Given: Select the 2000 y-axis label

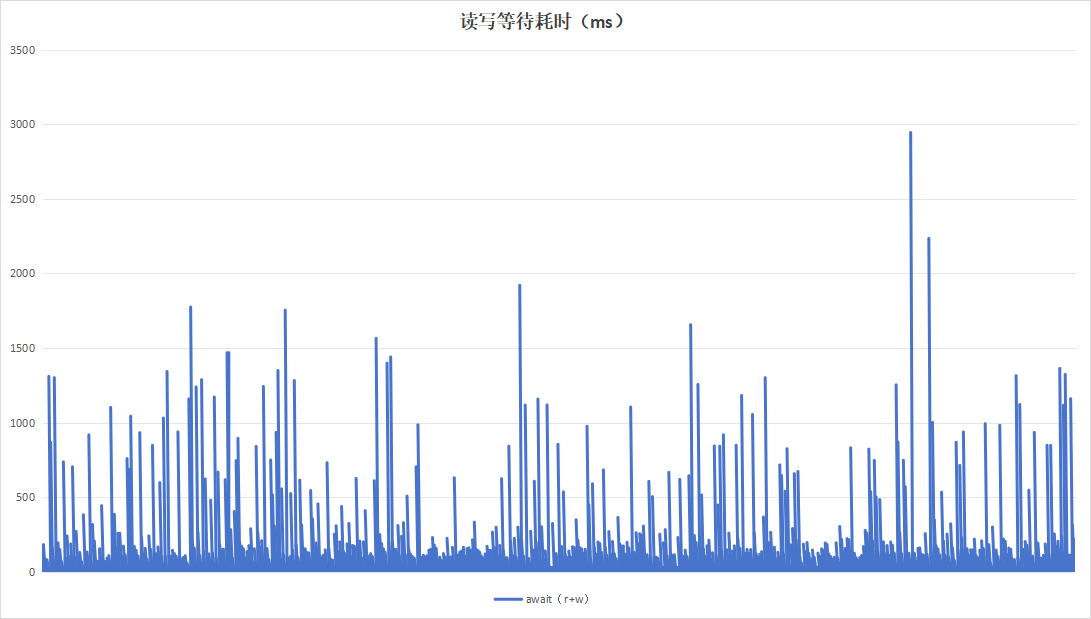Looking at the screenshot, I should click(x=22, y=273).
